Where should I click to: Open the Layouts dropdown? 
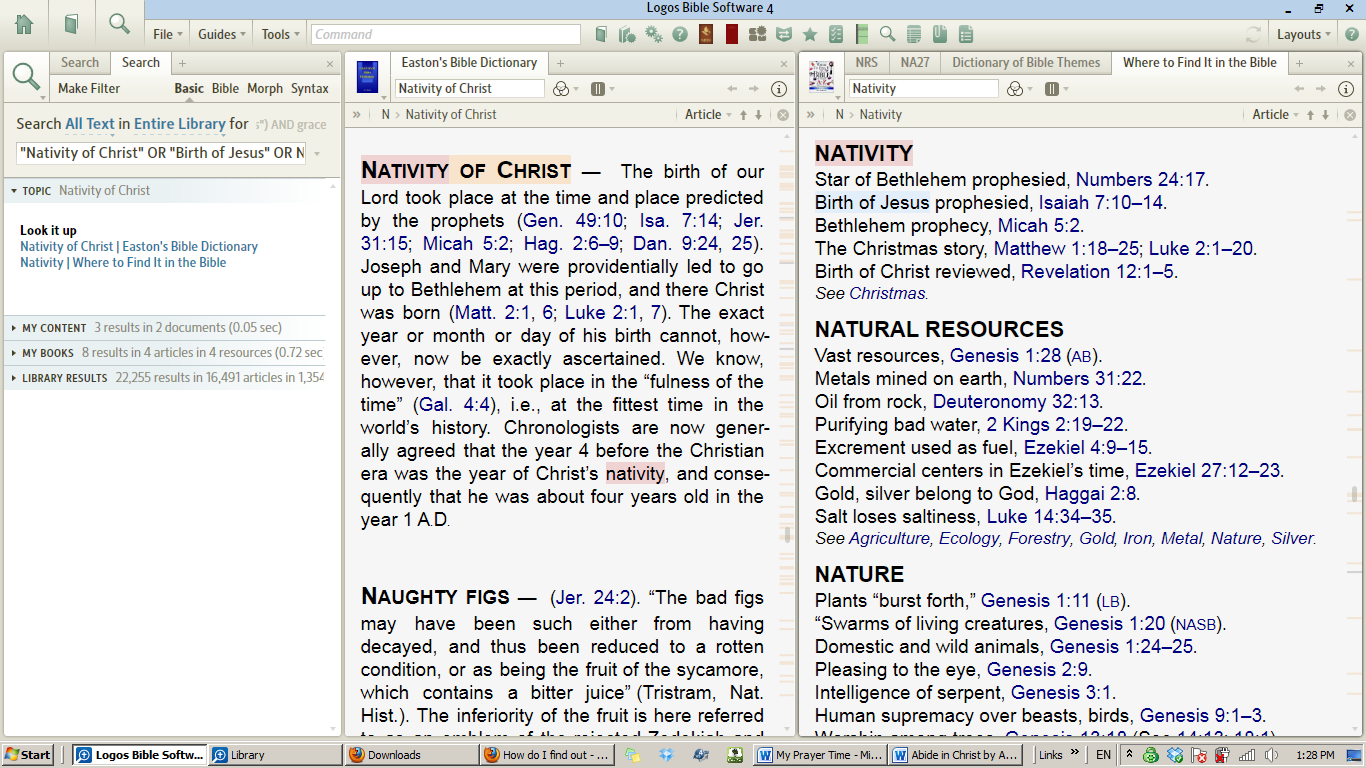coord(1304,35)
